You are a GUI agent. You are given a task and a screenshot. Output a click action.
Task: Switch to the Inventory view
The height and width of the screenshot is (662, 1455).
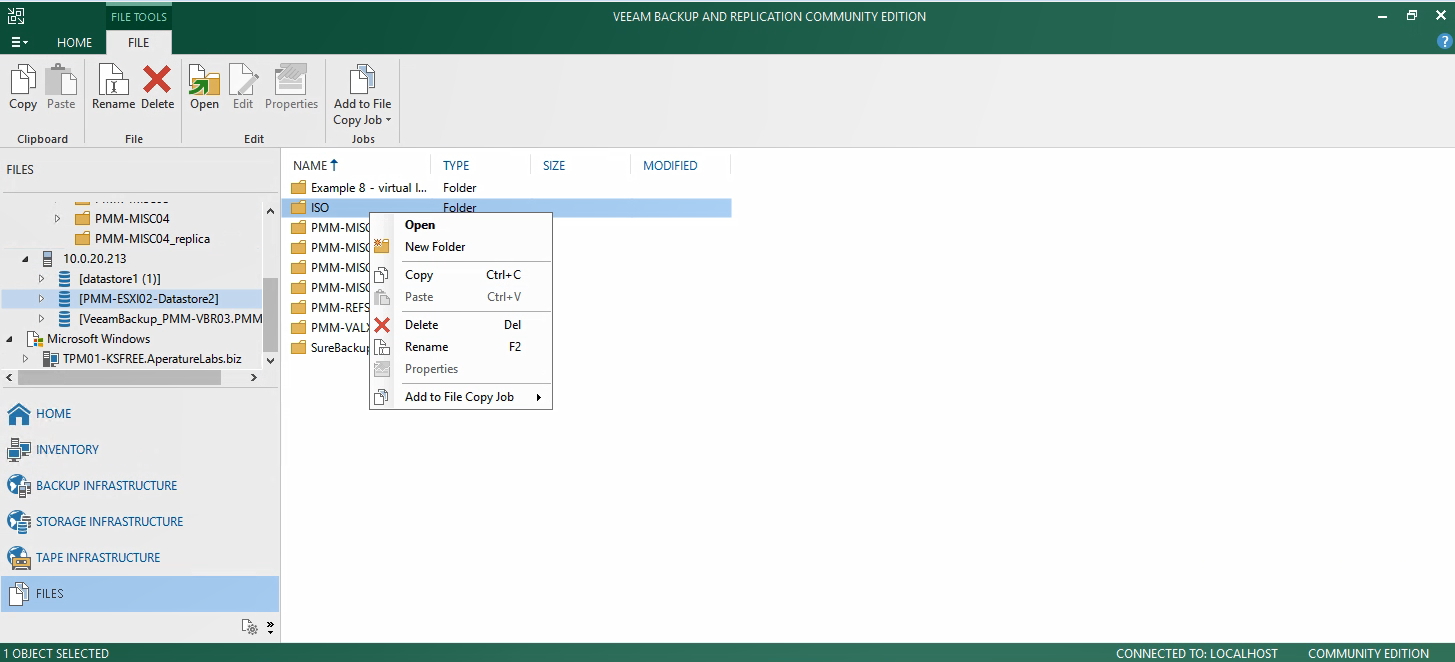pyautogui.click(x=67, y=450)
